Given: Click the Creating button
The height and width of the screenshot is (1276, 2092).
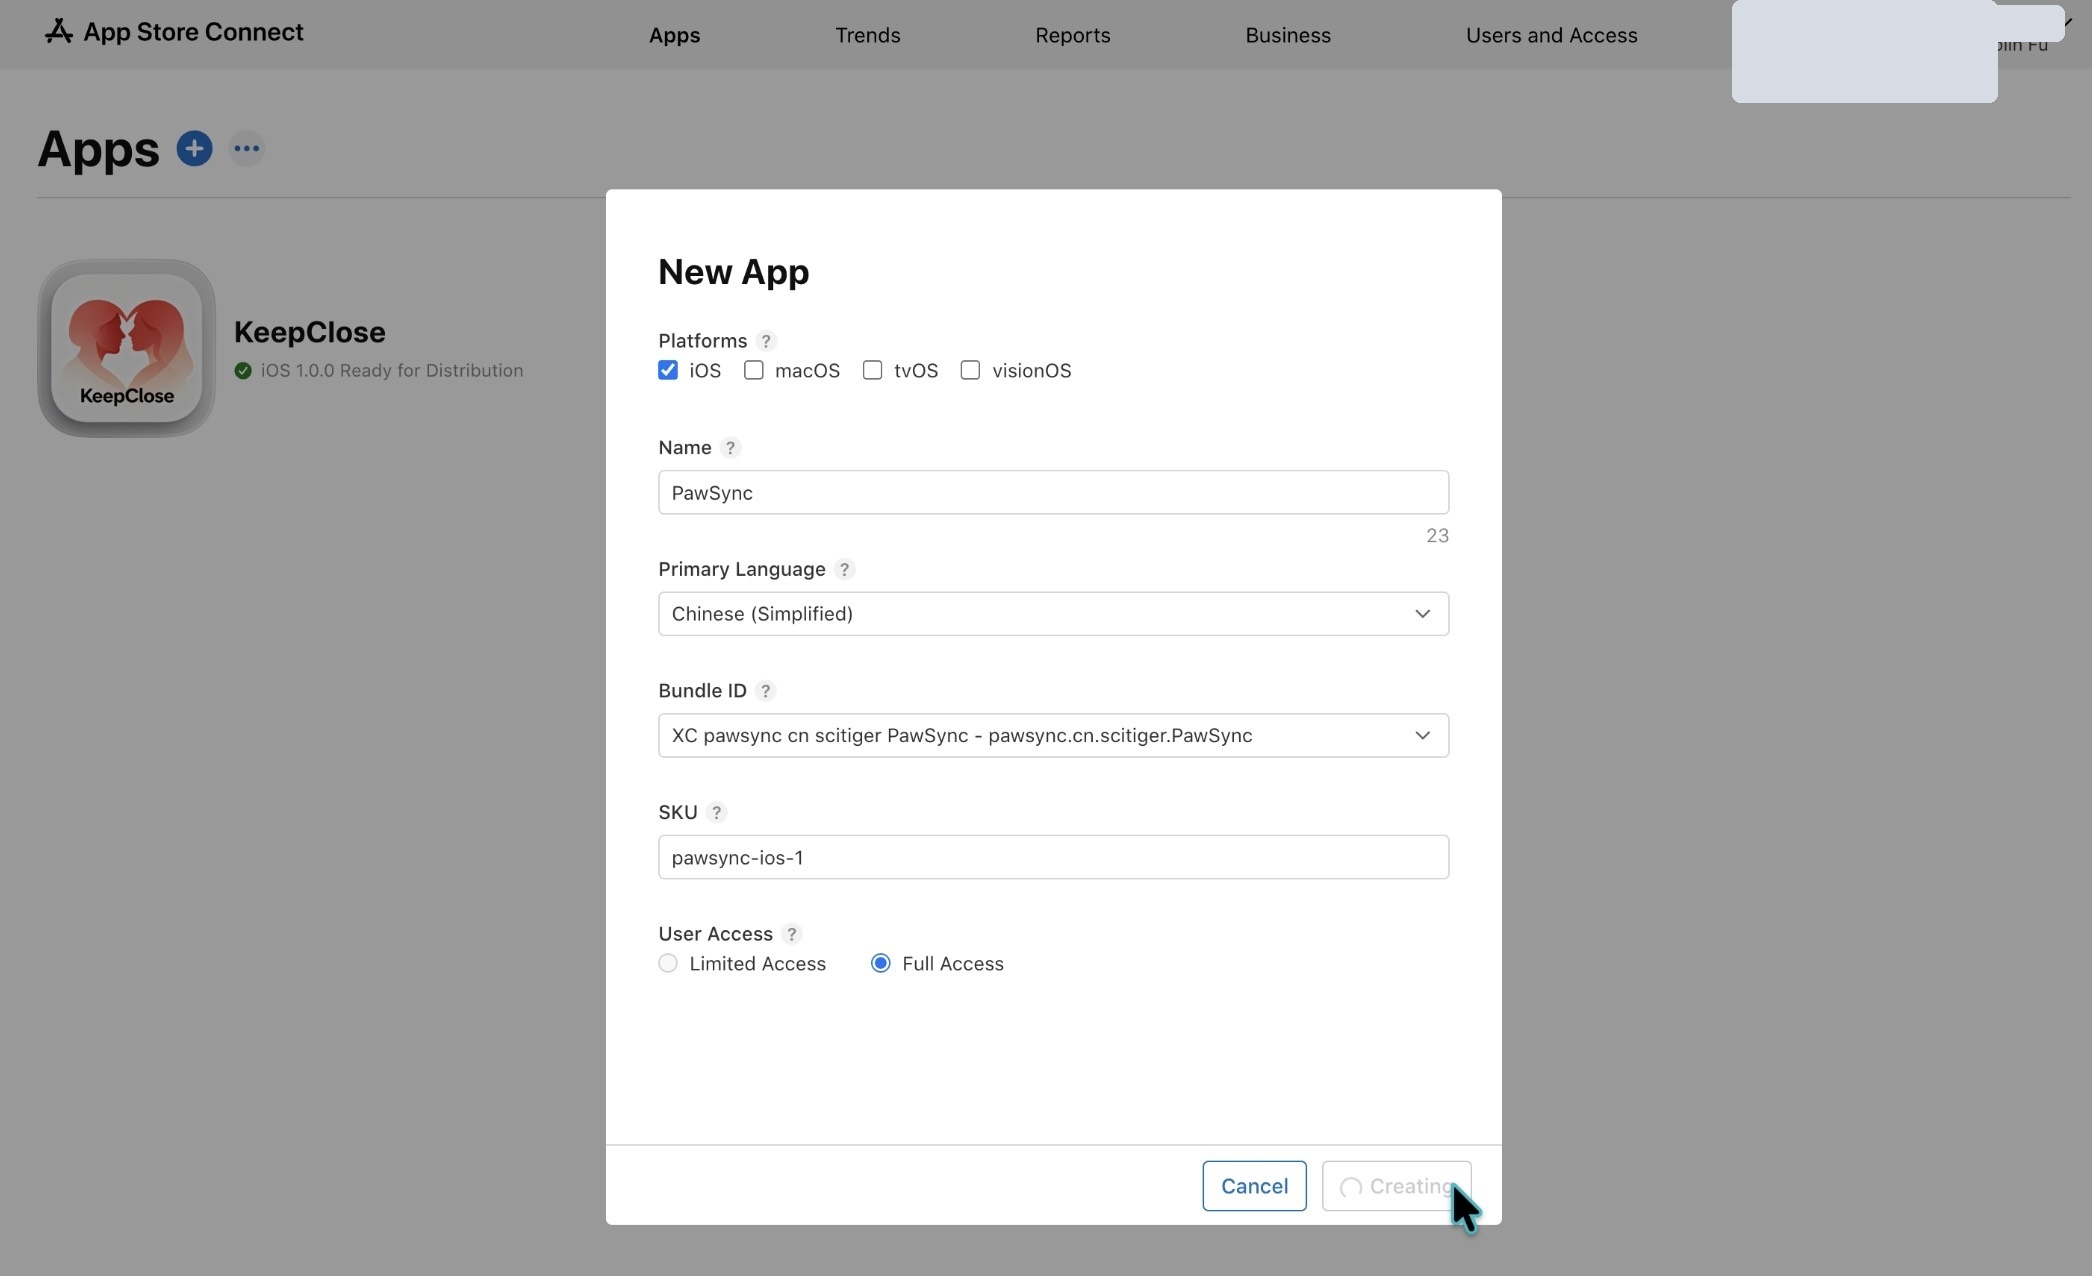Looking at the screenshot, I should point(1396,1186).
